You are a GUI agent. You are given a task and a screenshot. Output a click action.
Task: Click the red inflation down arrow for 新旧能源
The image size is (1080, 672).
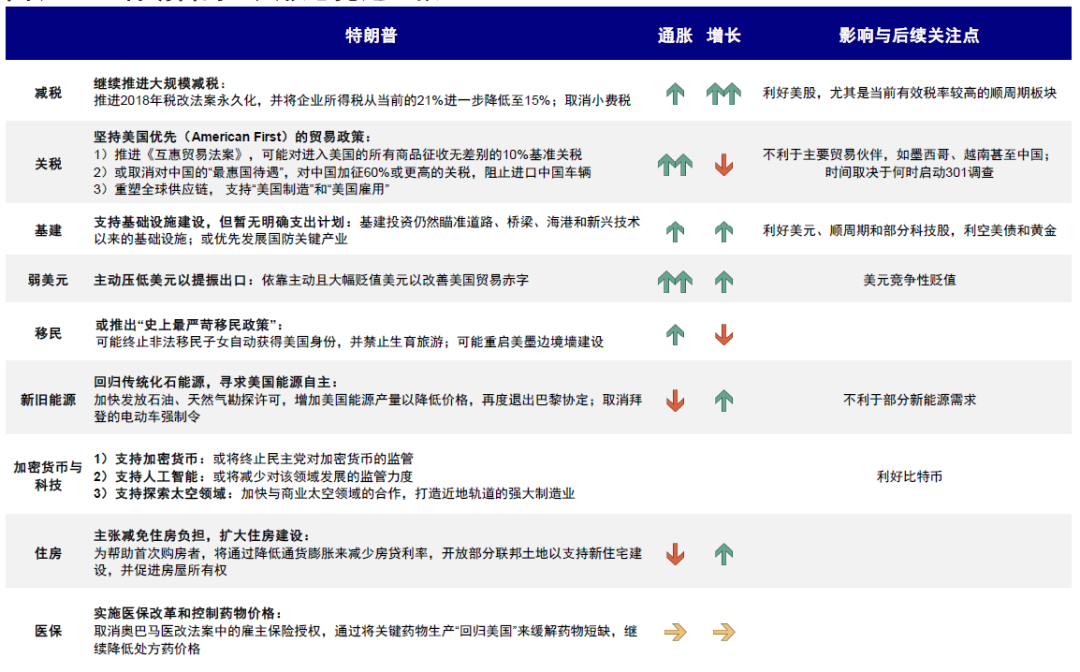tap(677, 397)
